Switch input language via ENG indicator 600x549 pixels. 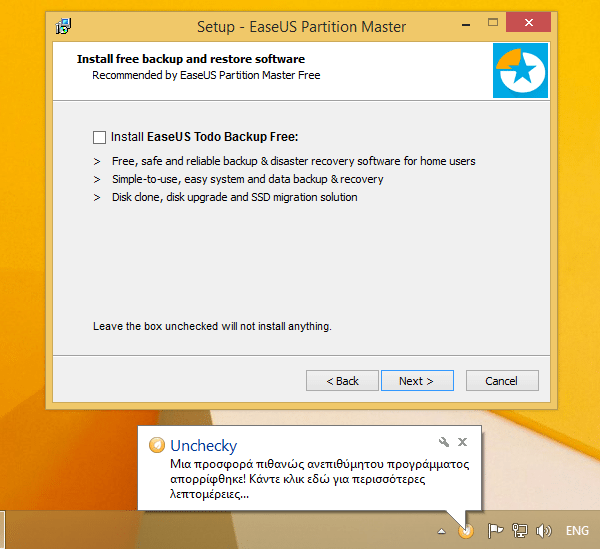tap(577, 531)
